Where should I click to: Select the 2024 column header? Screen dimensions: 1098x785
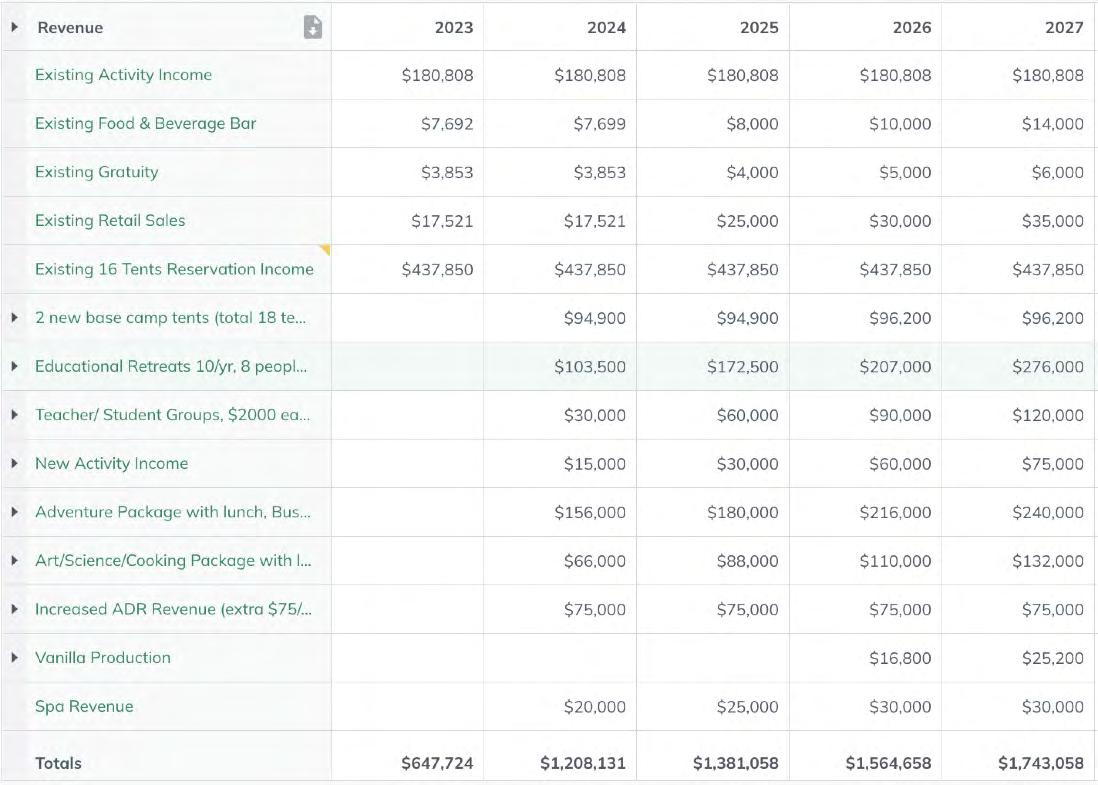606,27
